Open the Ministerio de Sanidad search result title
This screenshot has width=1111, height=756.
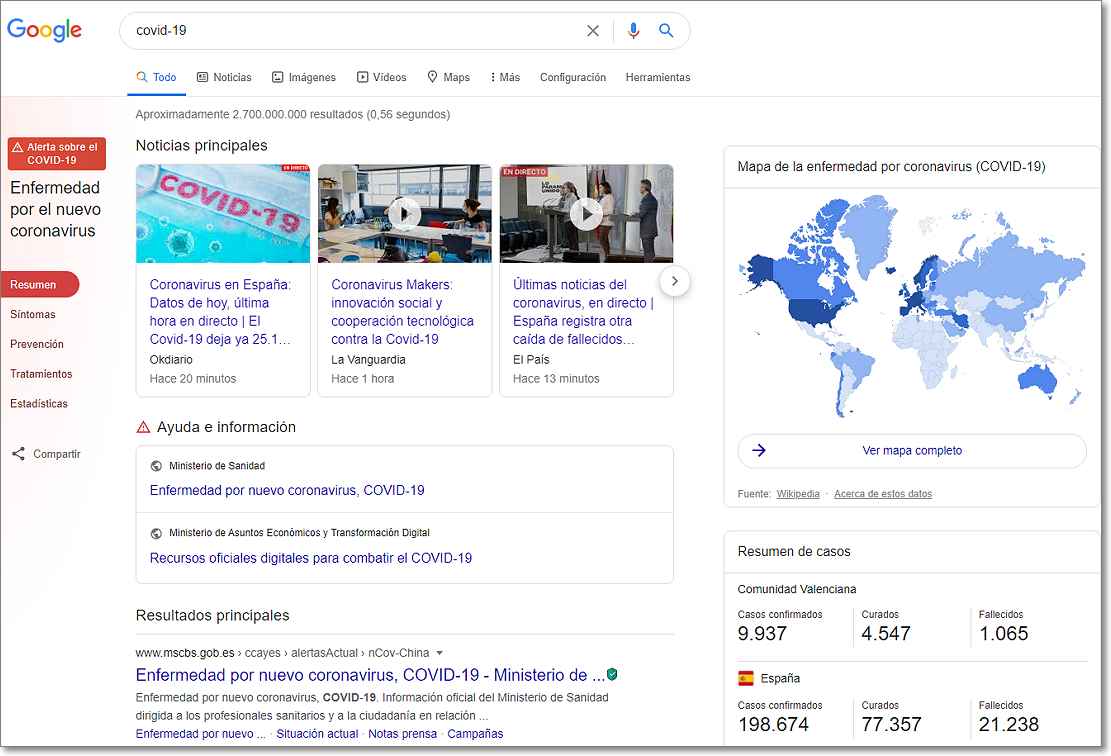pos(370,675)
